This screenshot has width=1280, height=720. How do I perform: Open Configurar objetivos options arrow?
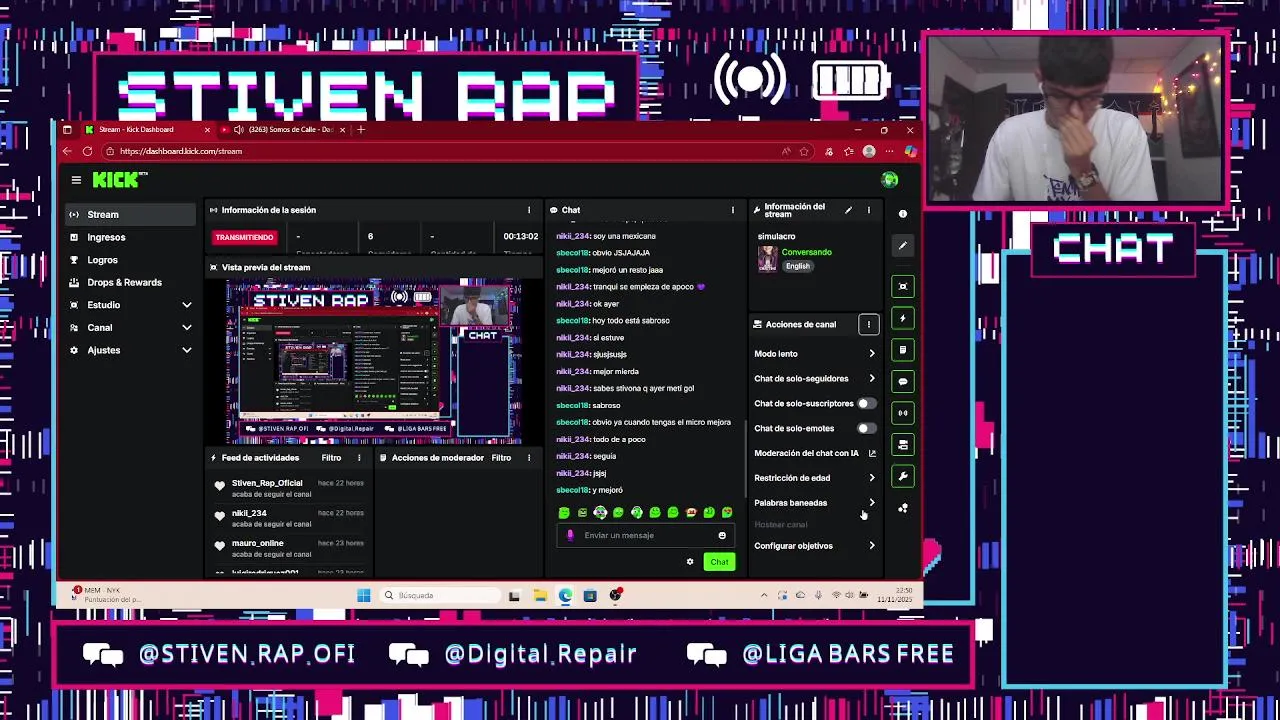(x=871, y=546)
